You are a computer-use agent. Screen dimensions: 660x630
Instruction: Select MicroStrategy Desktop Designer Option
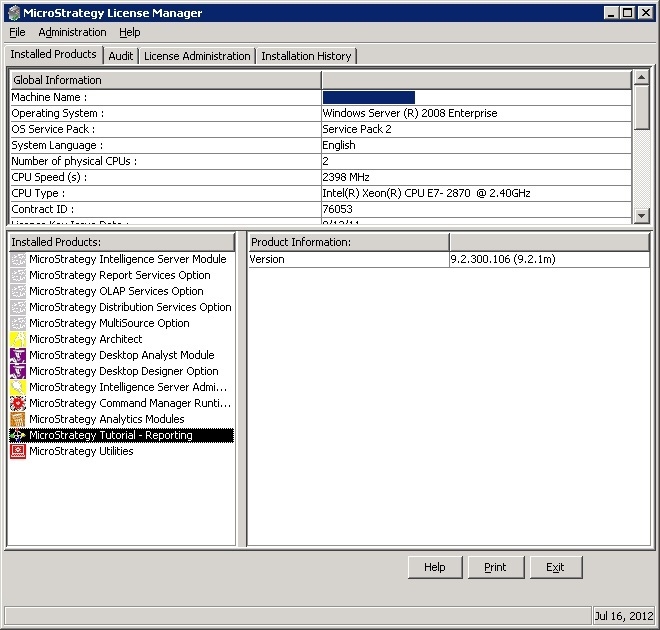(124, 371)
